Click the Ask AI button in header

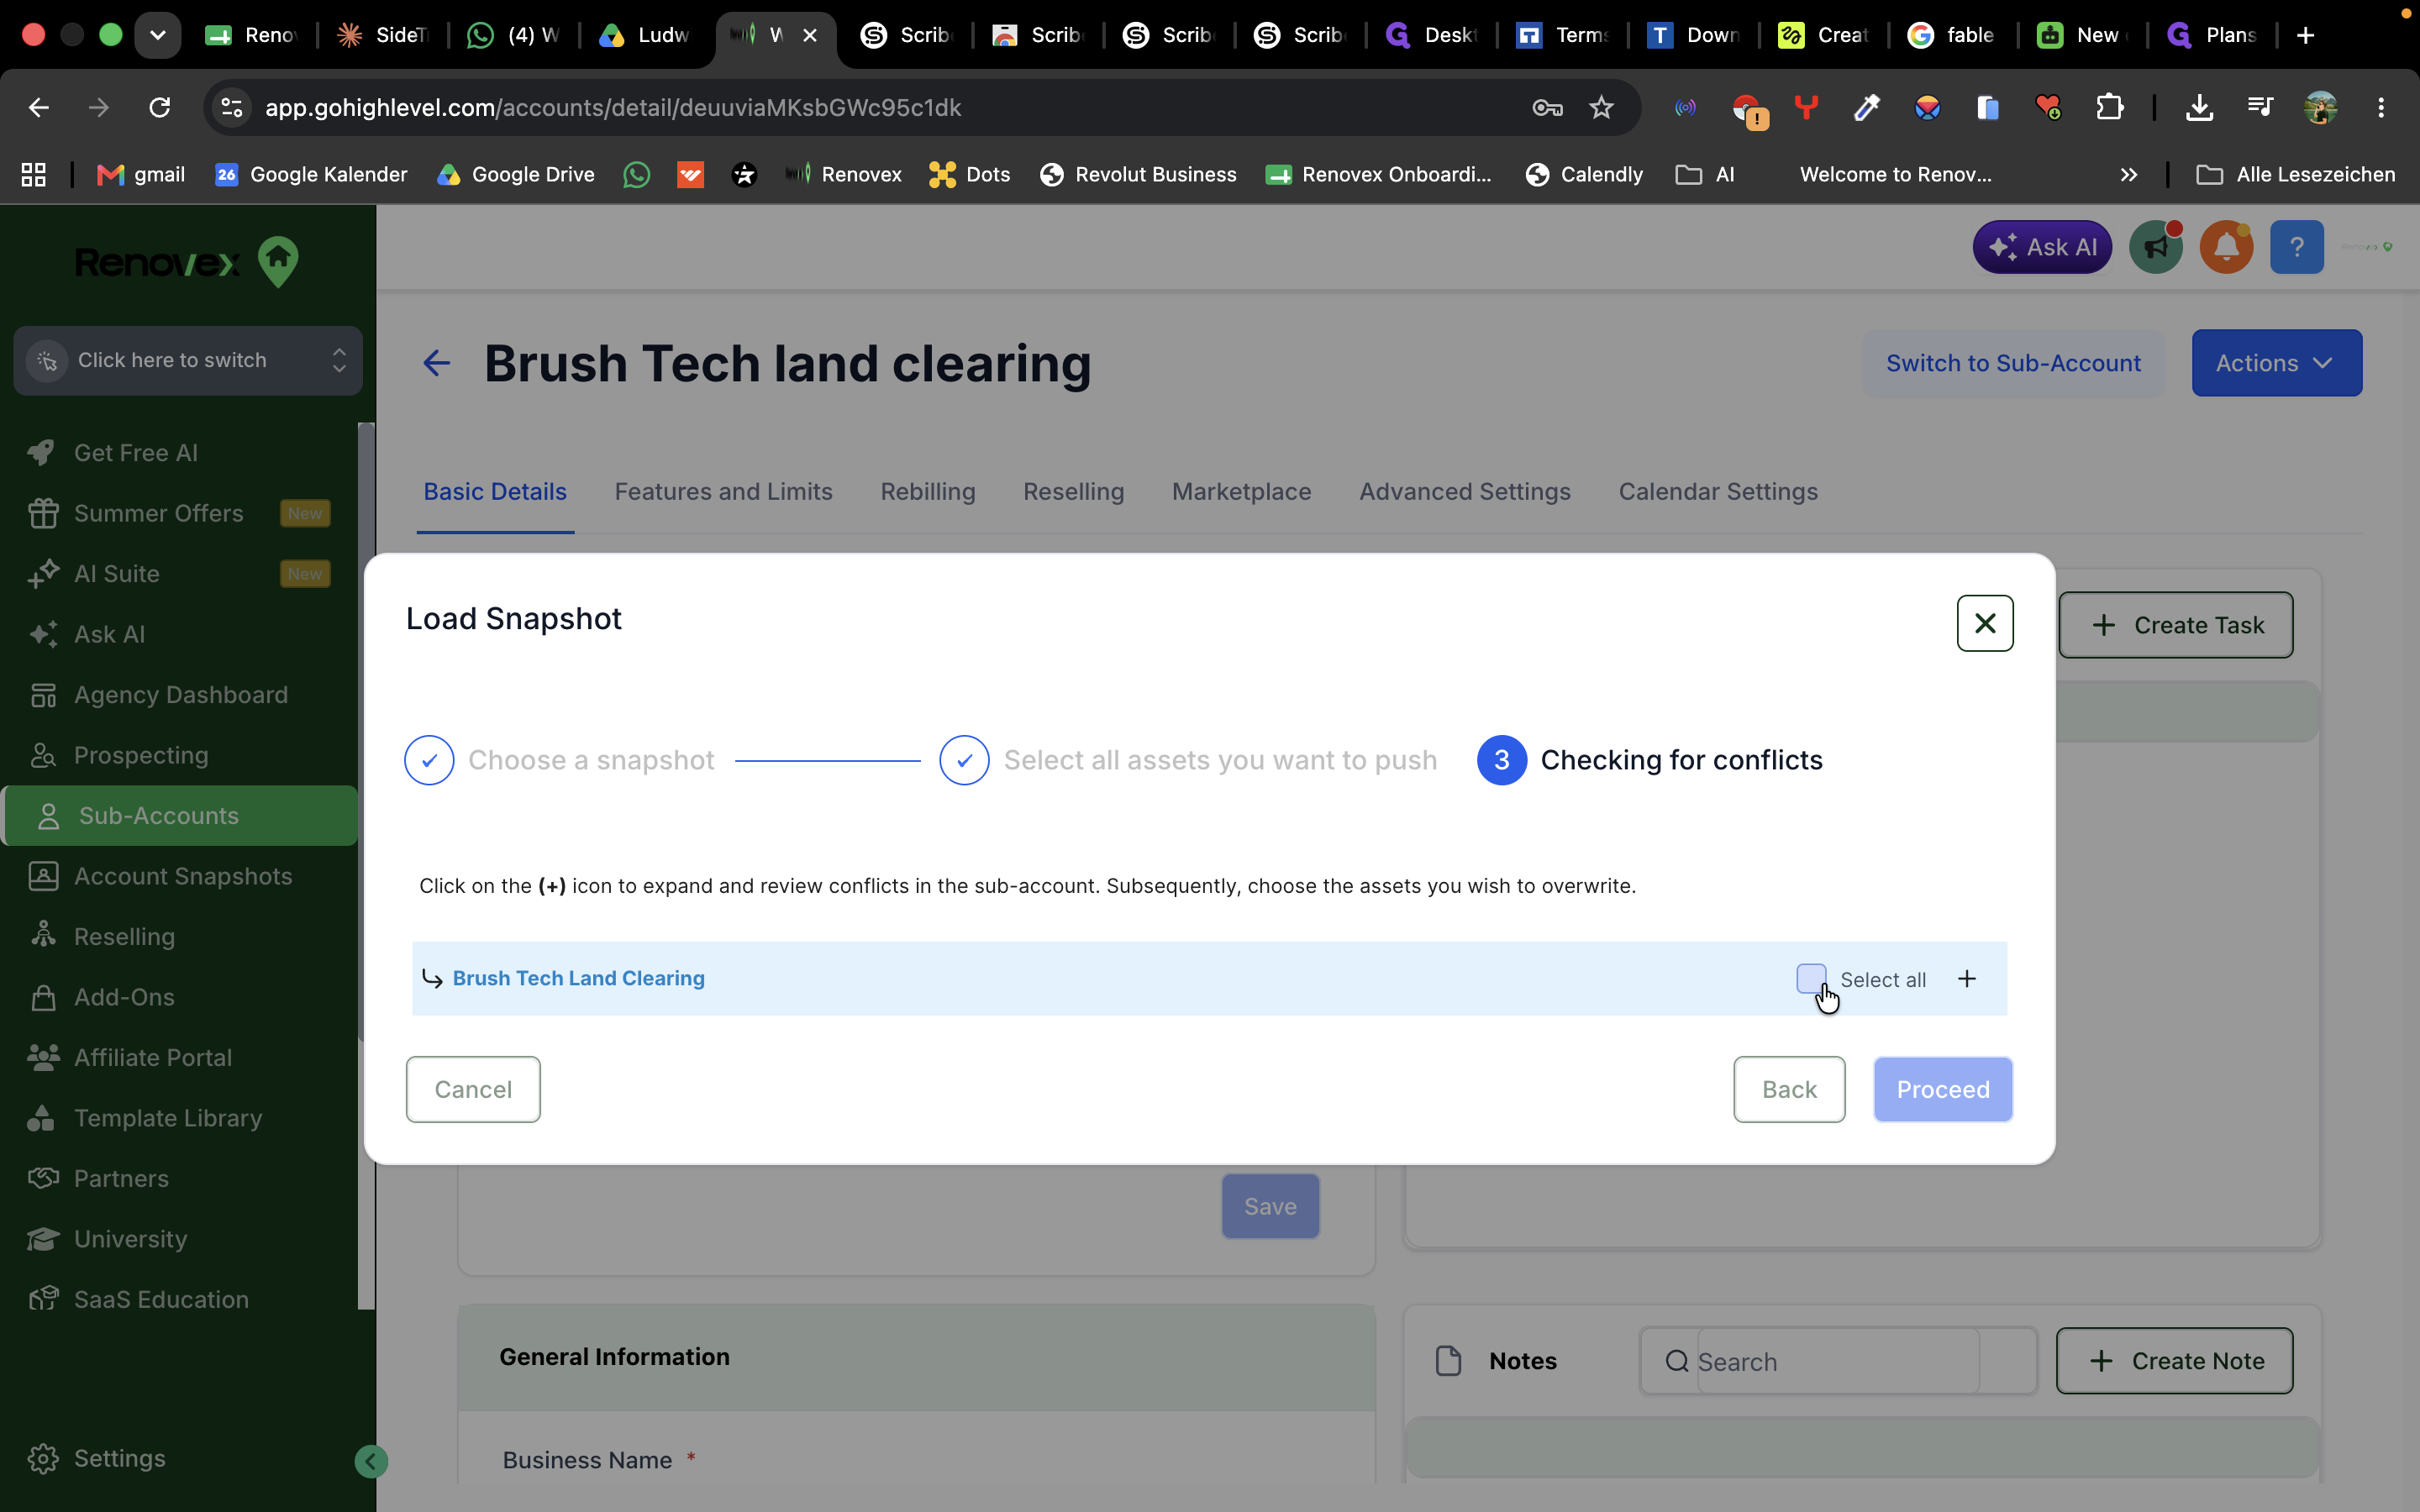pyautogui.click(x=2041, y=247)
